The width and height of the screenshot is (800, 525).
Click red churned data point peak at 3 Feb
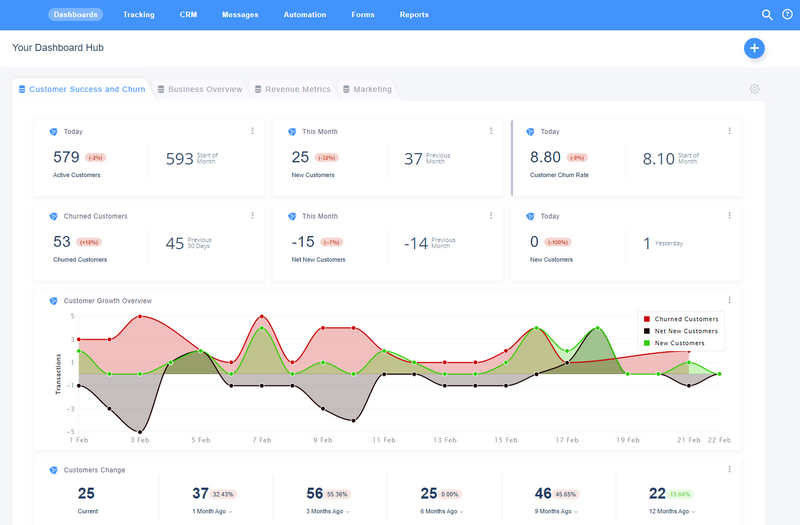pyautogui.click(x=140, y=316)
